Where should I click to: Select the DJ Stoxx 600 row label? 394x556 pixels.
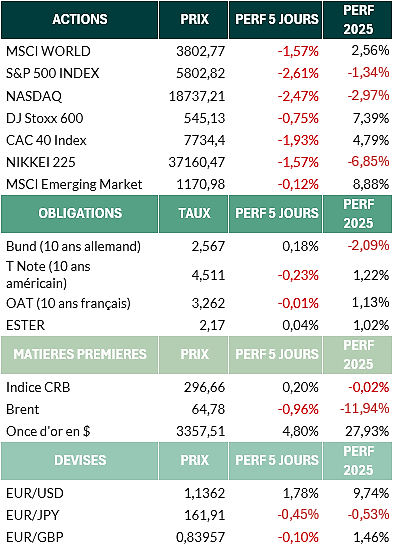coord(45,118)
